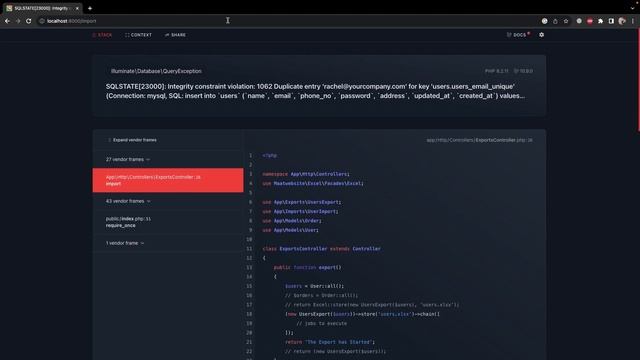Open the SHARE menu

175,35
